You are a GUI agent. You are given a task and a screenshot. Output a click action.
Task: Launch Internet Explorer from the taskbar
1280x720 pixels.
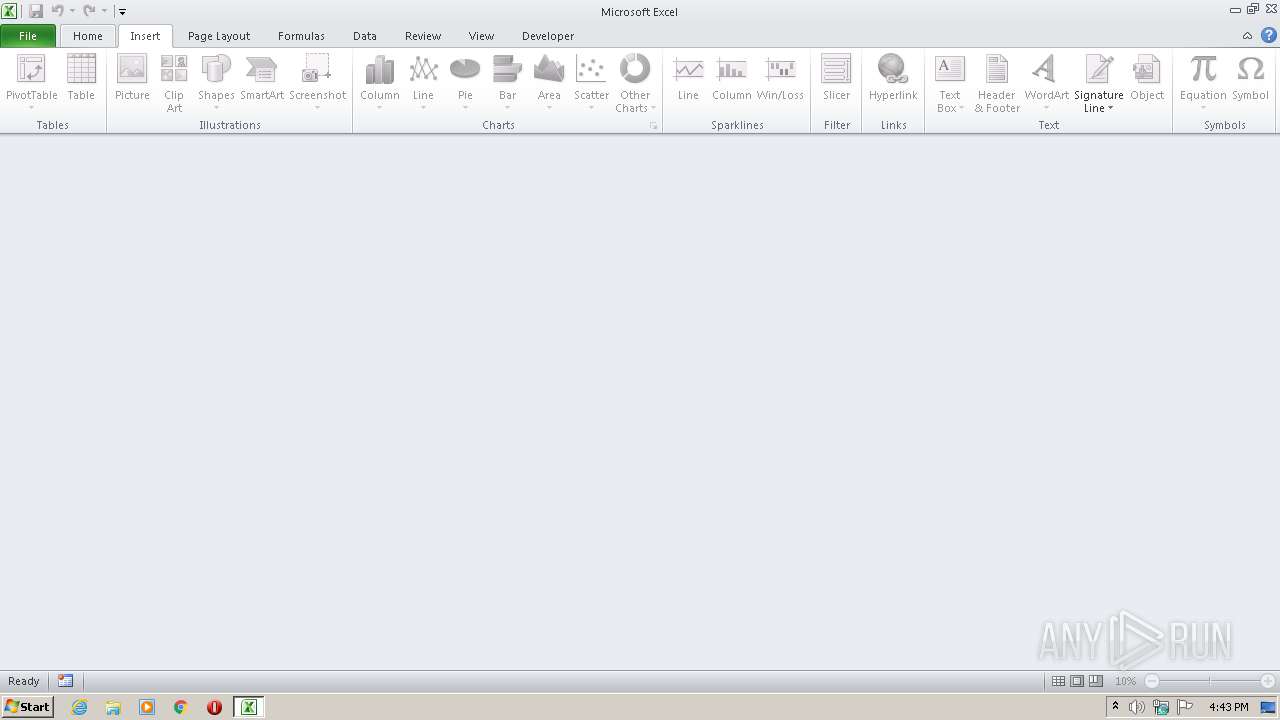80,707
